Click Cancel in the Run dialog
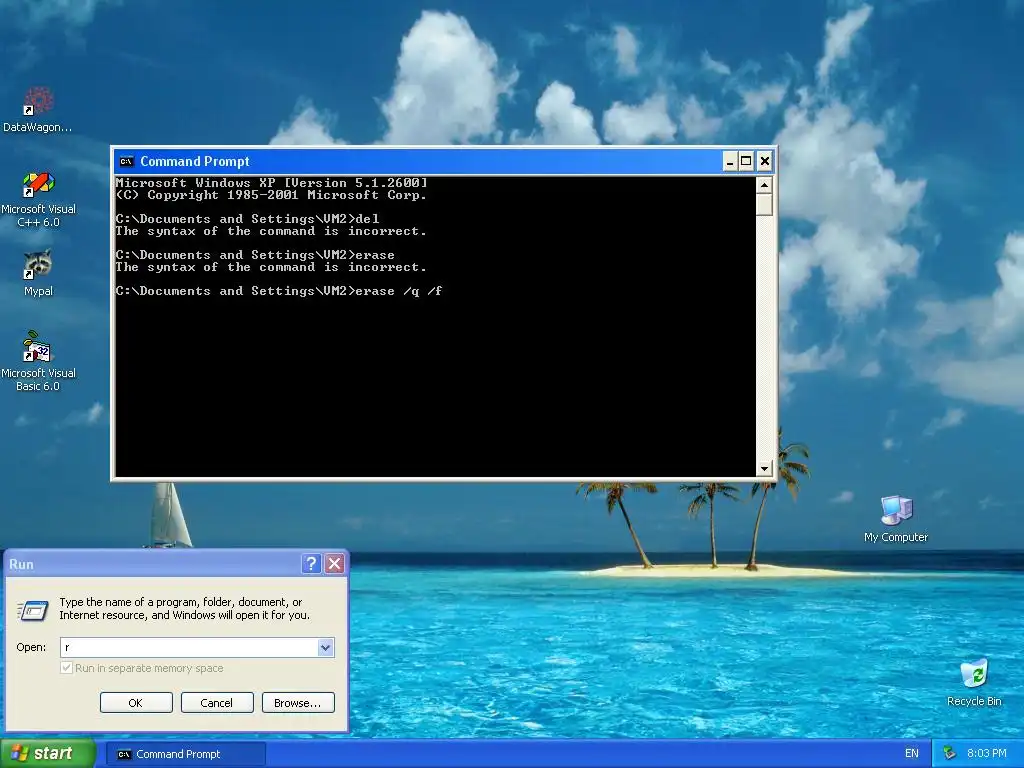 pyautogui.click(x=217, y=703)
